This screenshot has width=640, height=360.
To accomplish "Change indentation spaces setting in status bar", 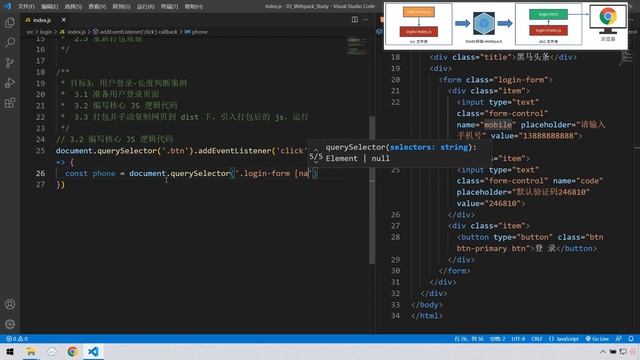I will point(498,339).
